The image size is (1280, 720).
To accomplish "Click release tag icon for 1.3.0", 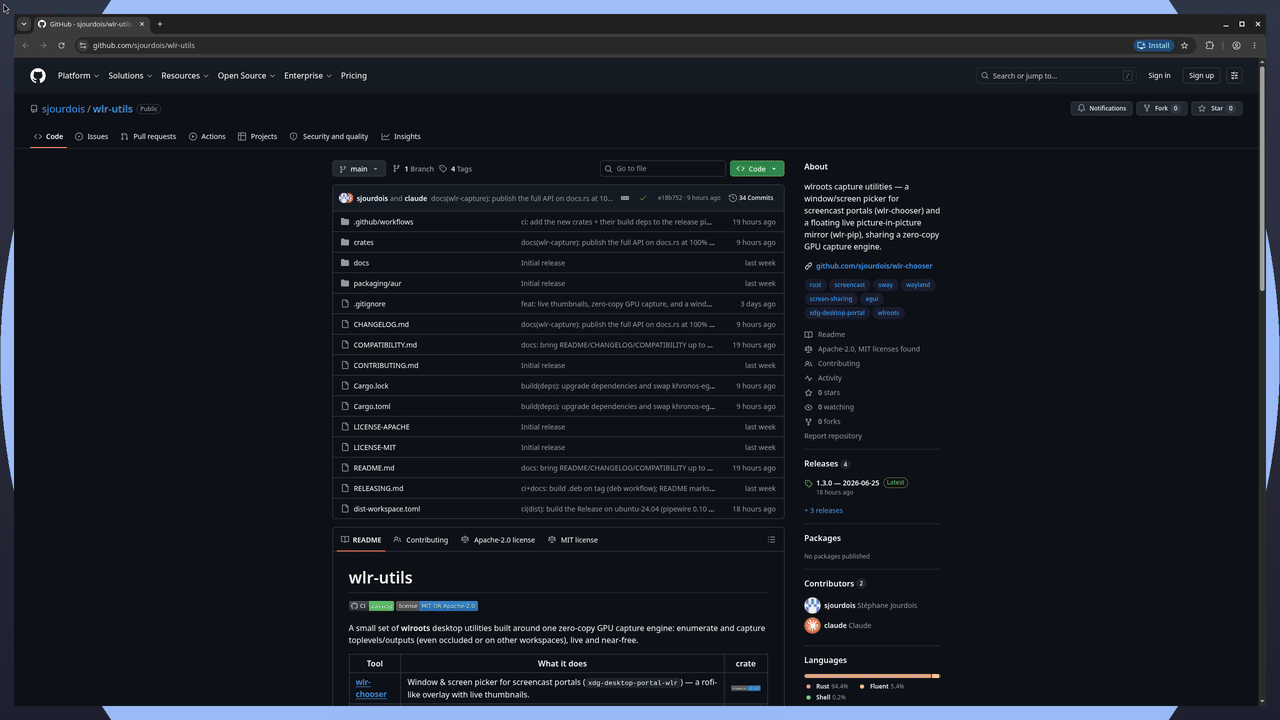I will 809,483.
